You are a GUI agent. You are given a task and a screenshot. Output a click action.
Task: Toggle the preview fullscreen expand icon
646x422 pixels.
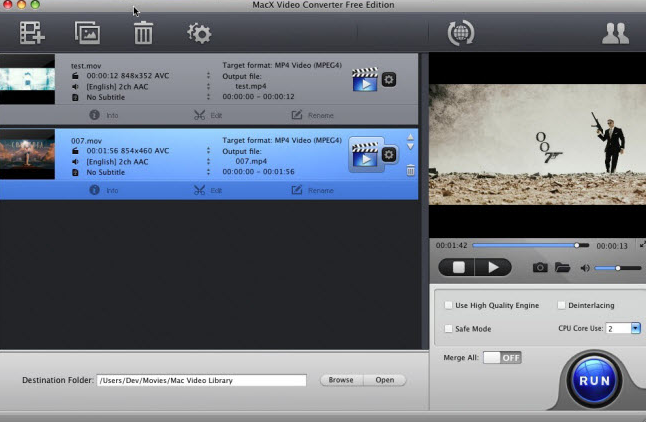click(642, 245)
